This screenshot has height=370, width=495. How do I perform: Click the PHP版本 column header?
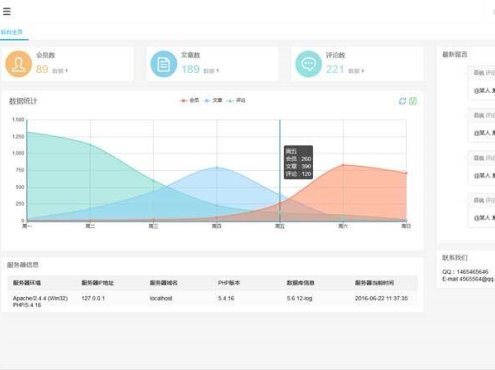tap(229, 283)
